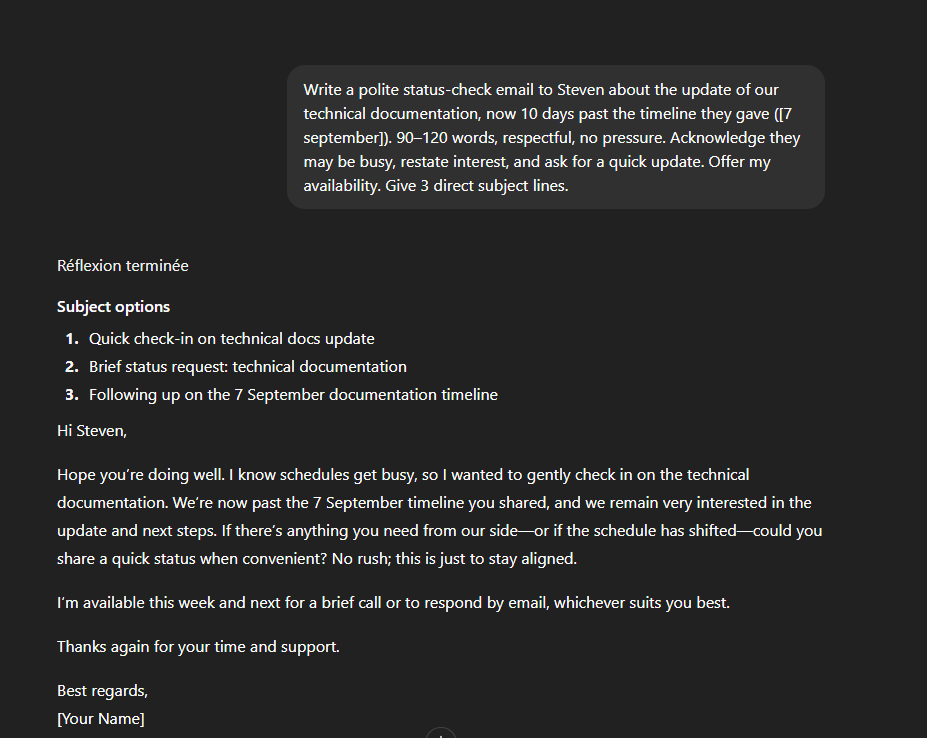
Task: Click the list number "2." marker
Action: point(72,367)
